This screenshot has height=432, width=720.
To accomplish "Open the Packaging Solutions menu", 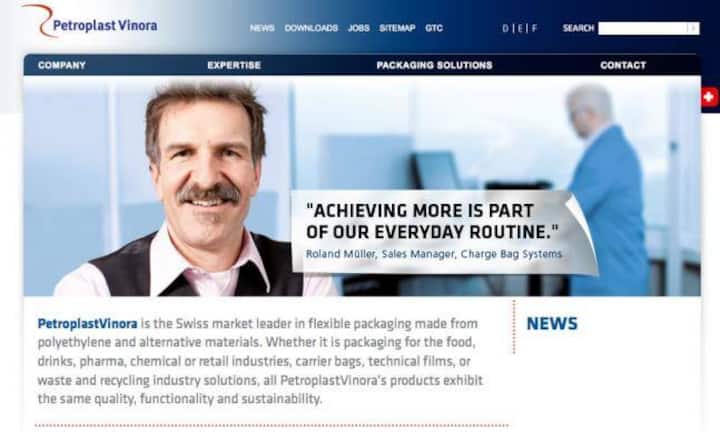I will click(x=434, y=65).
